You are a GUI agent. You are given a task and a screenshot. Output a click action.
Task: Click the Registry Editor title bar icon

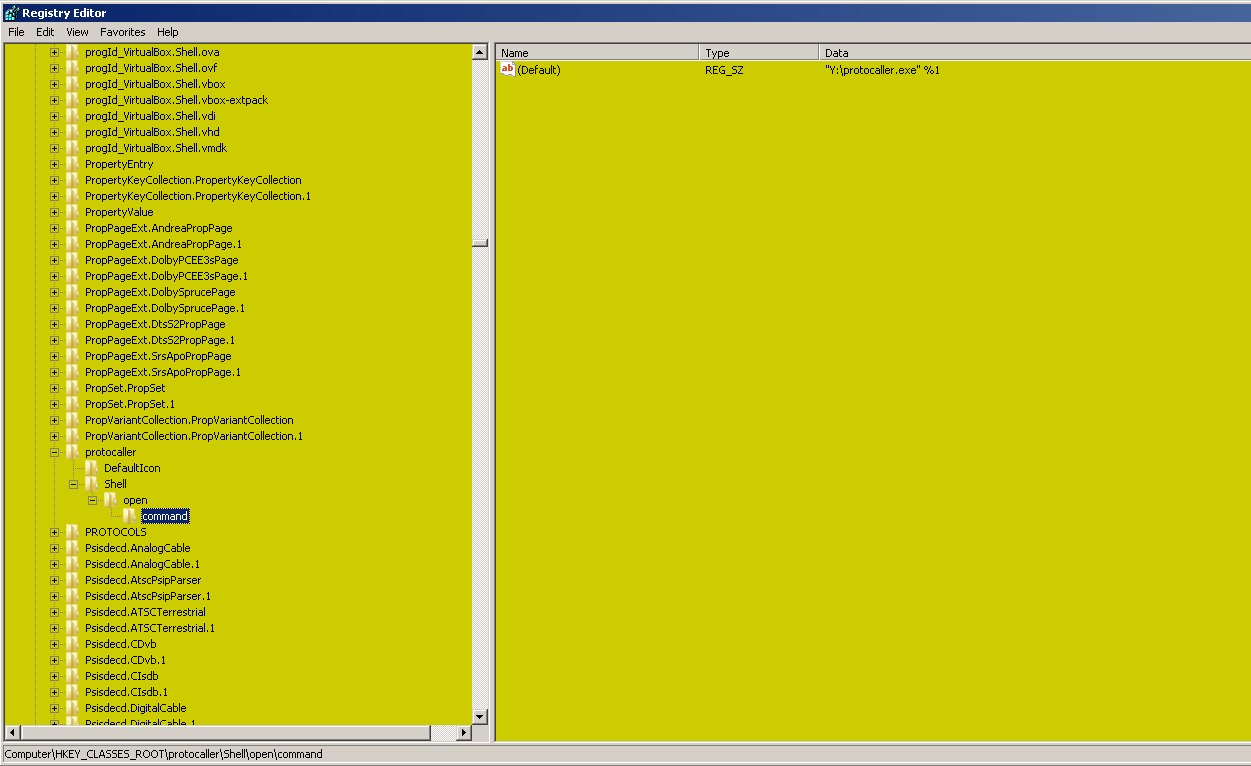[11, 13]
